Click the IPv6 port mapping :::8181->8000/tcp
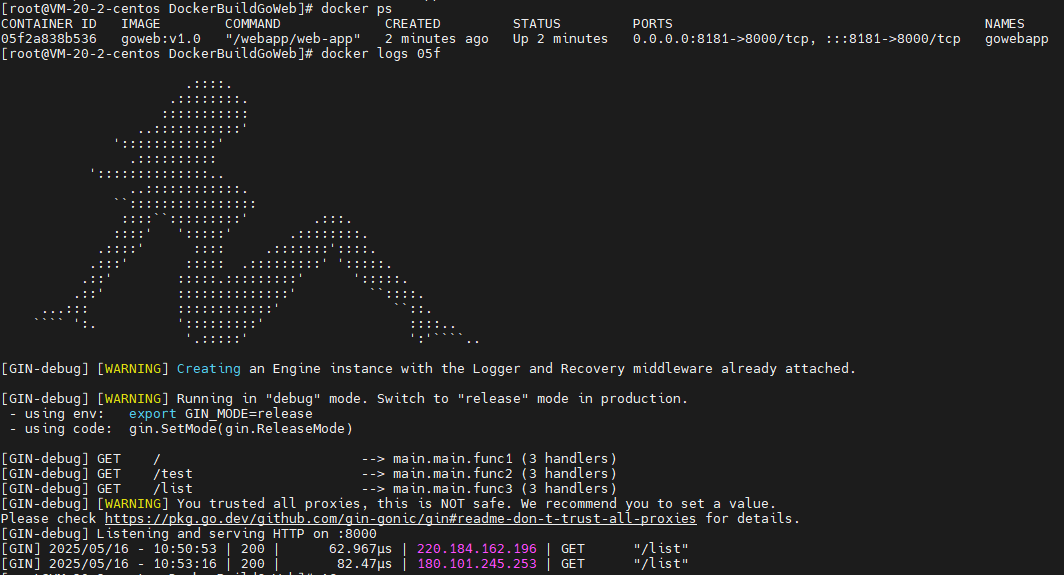This screenshot has height=575, width=1064. [x=893, y=39]
